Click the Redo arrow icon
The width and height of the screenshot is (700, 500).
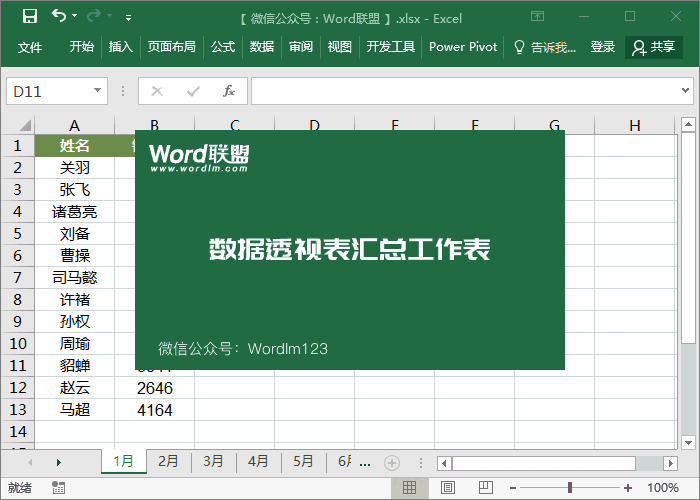[x=94, y=16]
